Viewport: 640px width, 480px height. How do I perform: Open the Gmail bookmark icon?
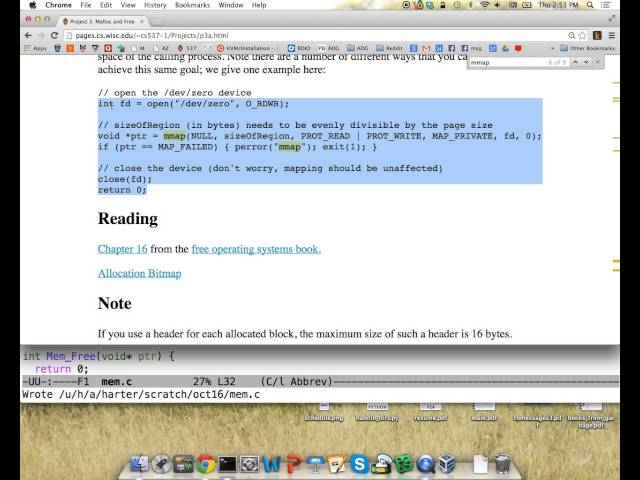pos(426,48)
